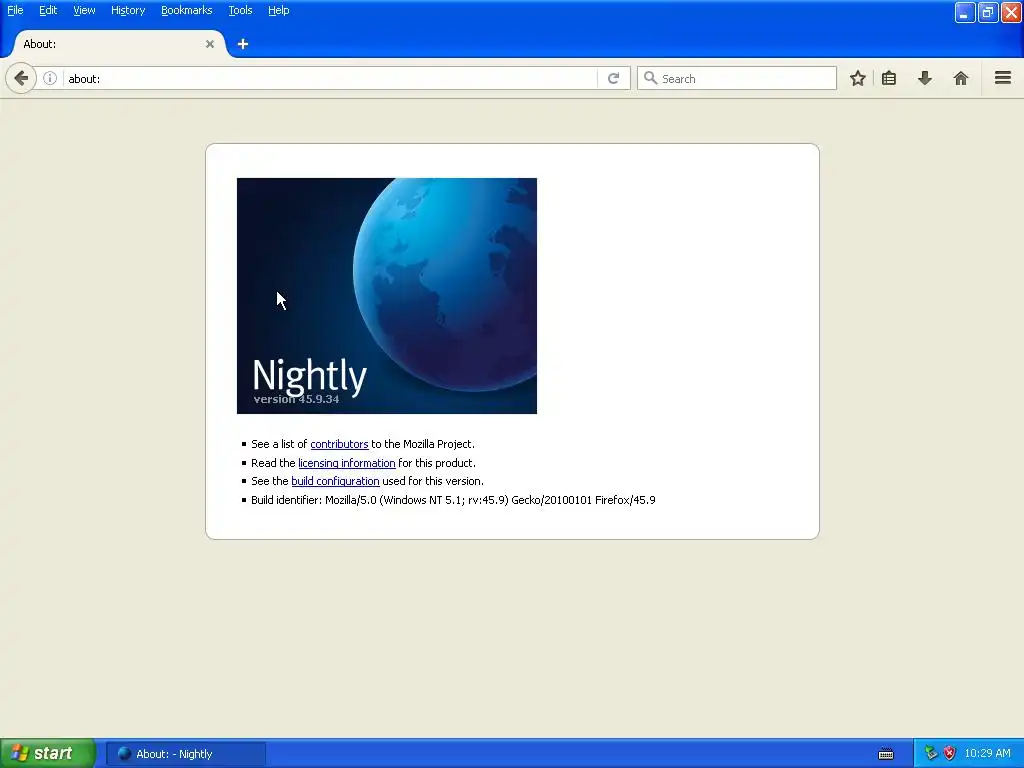Bookmark this page with the star icon
The image size is (1024, 768).
857,78
